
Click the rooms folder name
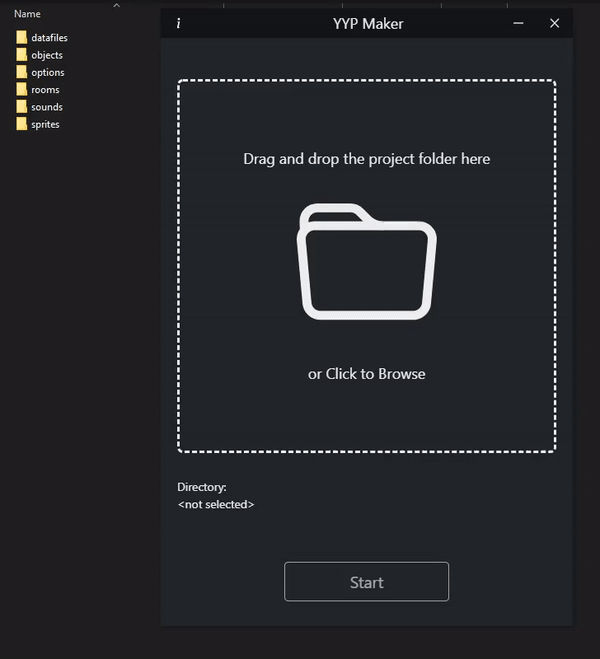[45, 90]
